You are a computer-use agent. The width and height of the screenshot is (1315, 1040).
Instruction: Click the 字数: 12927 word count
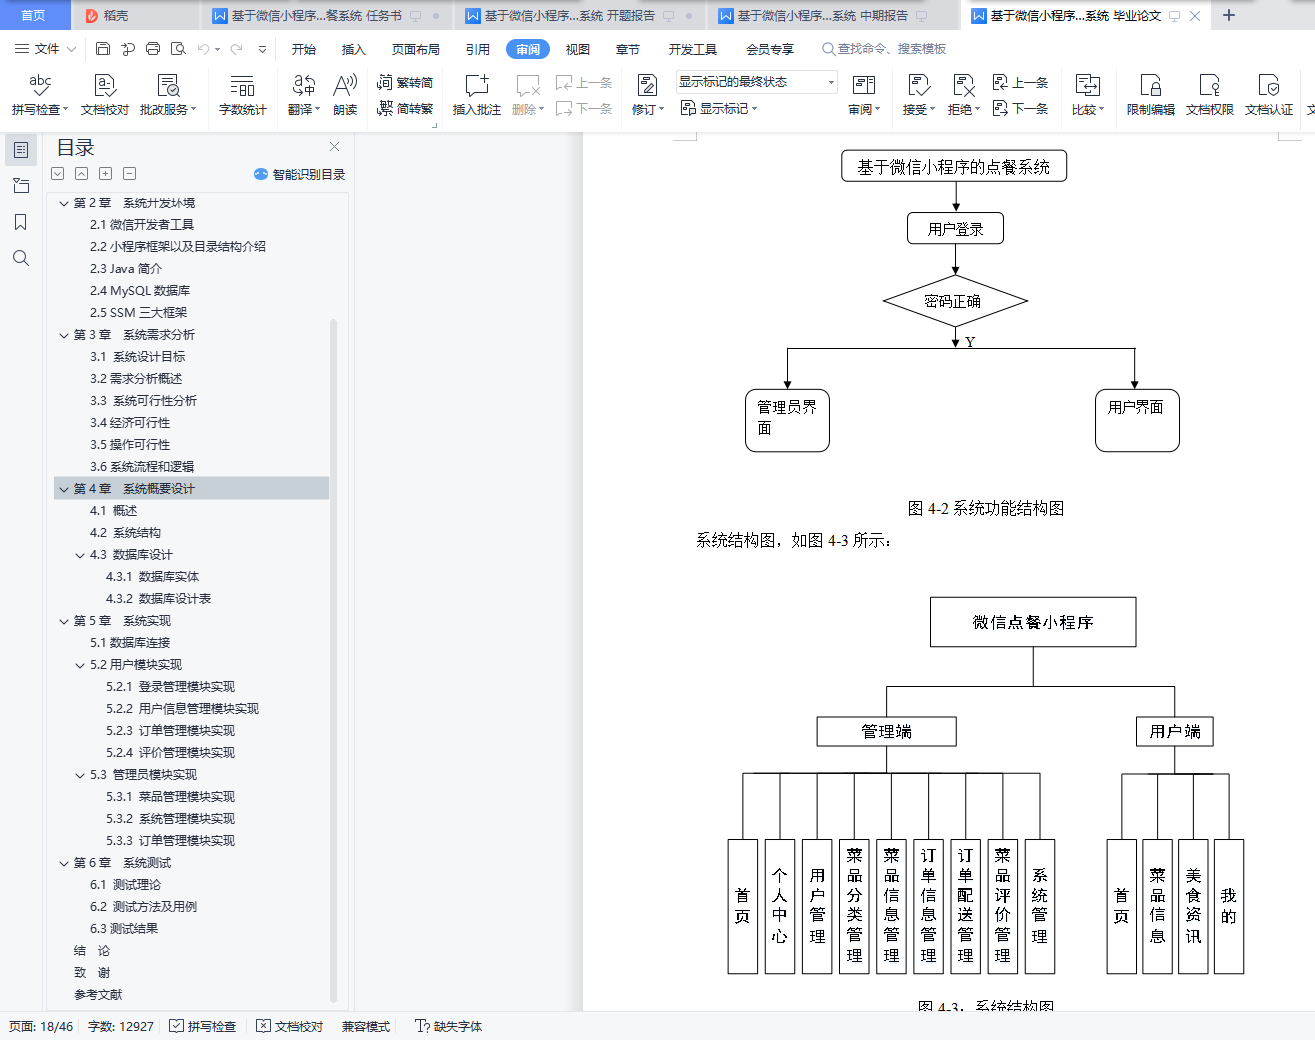121,1026
